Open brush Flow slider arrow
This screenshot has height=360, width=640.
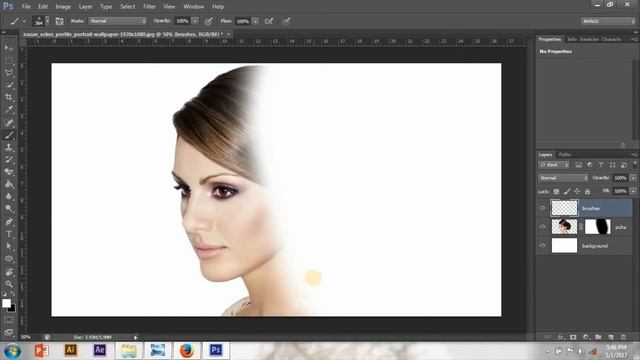[x=256, y=21]
